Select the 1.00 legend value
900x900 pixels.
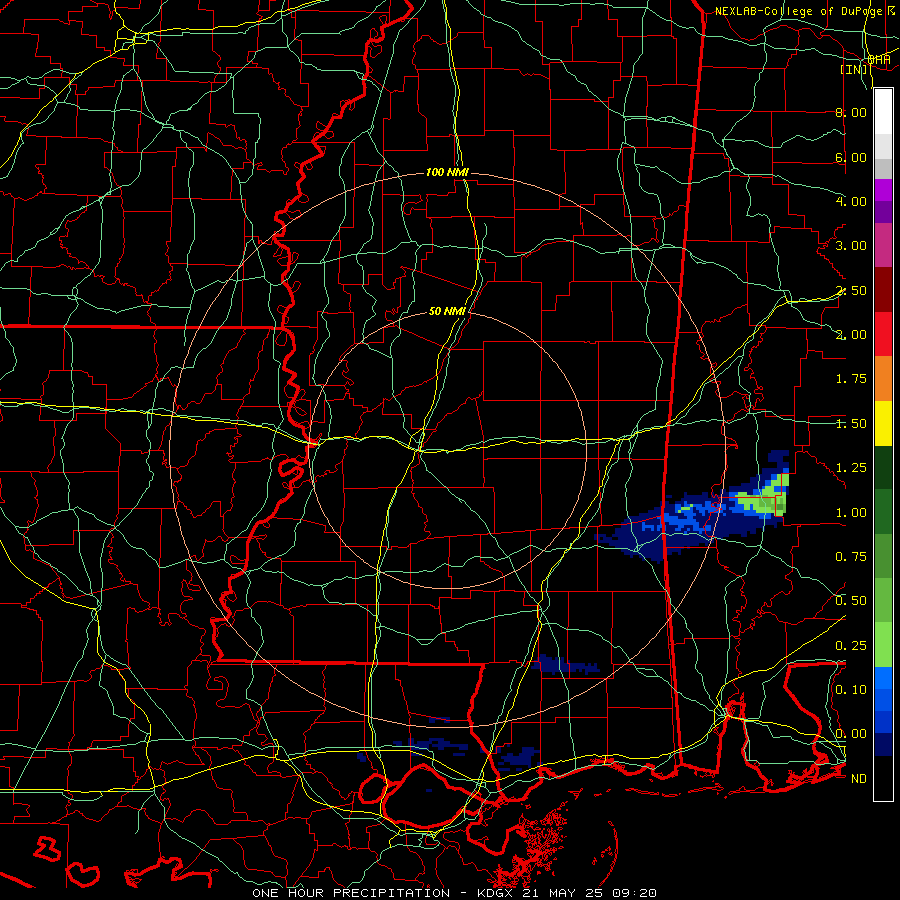tap(851, 513)
